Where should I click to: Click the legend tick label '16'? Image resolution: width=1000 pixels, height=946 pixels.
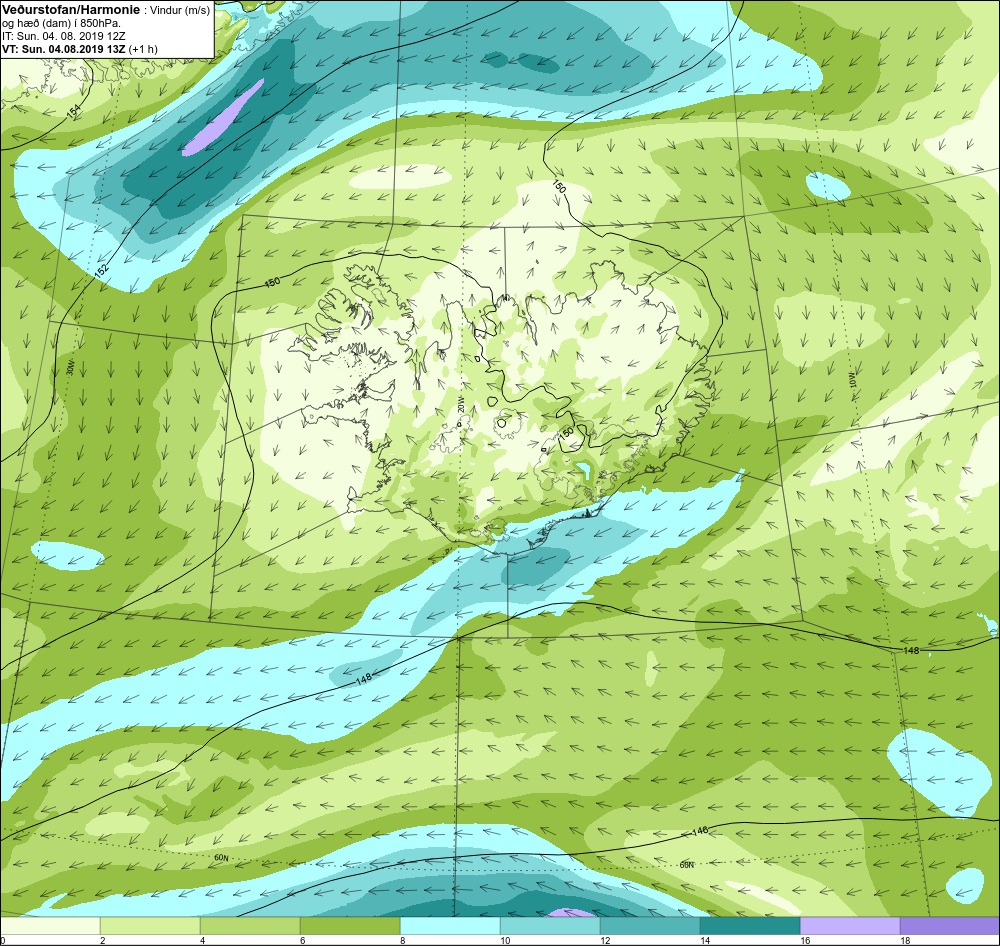coord(805,940)
